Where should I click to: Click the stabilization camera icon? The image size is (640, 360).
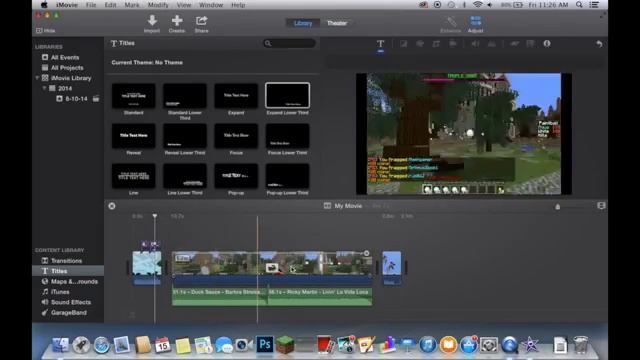coord(453,44)
